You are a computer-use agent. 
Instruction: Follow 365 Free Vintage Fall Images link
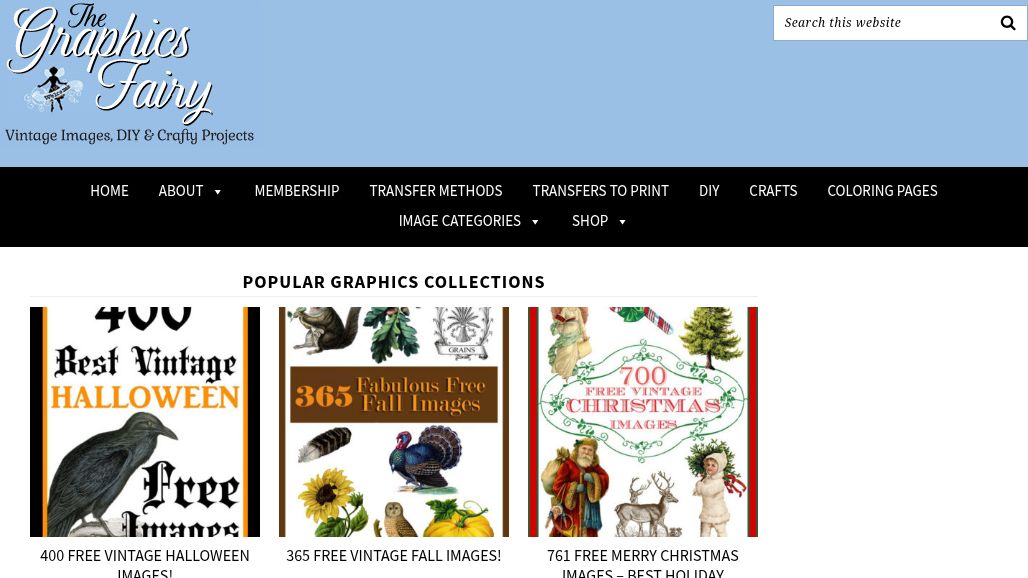tap(394, 556)
